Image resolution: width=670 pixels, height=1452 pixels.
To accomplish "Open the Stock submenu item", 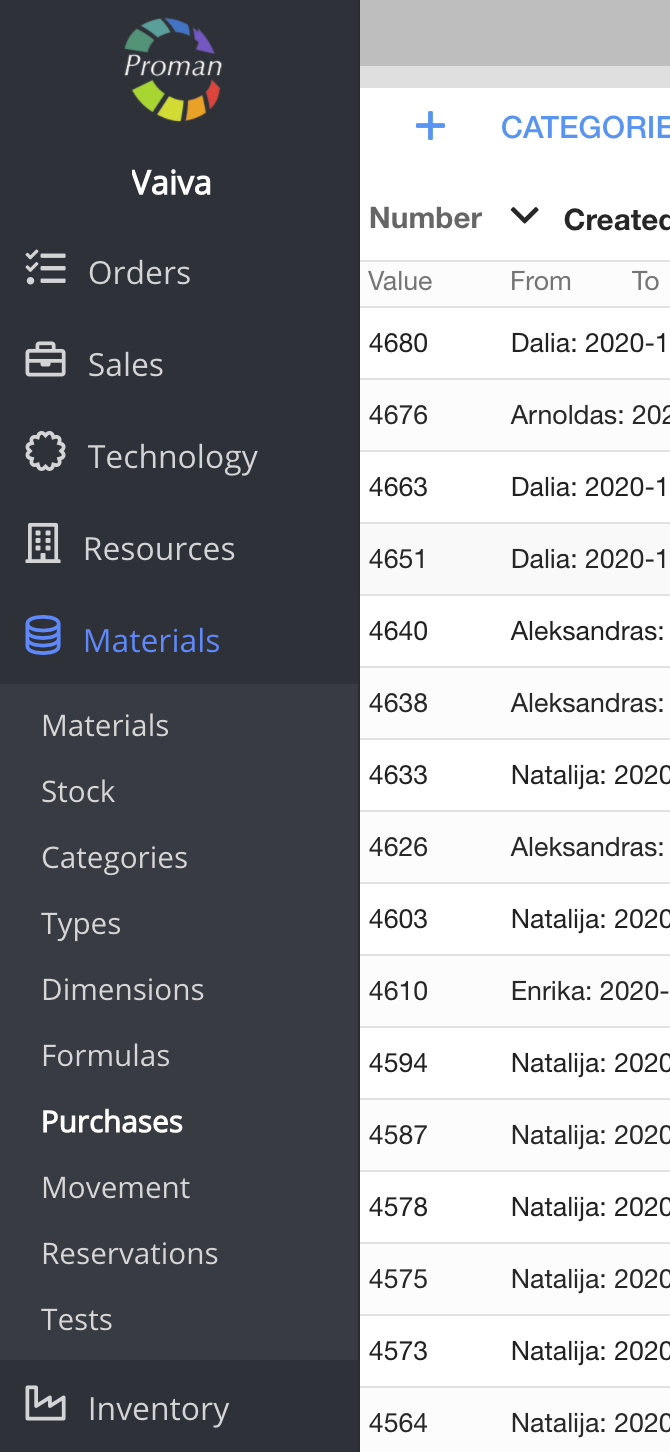I will coord(78,791).
